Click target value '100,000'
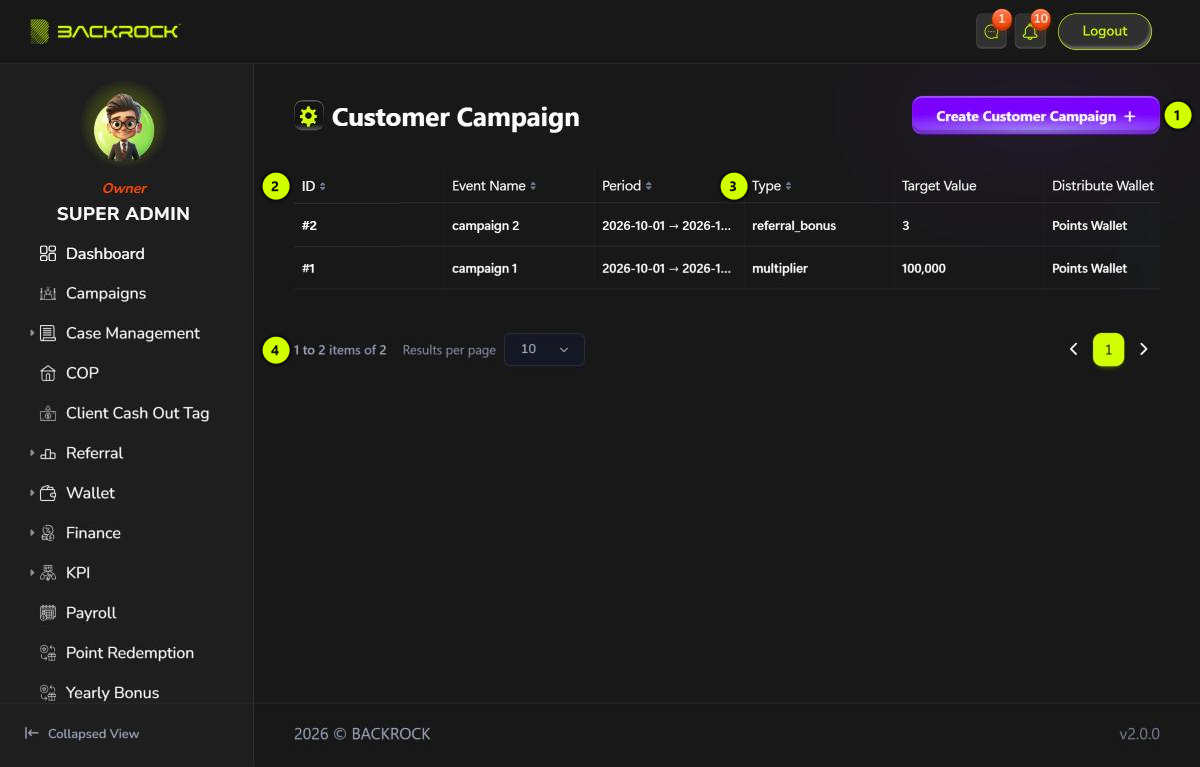Screen dimensions: 1200x767 (x=924, y=269)
